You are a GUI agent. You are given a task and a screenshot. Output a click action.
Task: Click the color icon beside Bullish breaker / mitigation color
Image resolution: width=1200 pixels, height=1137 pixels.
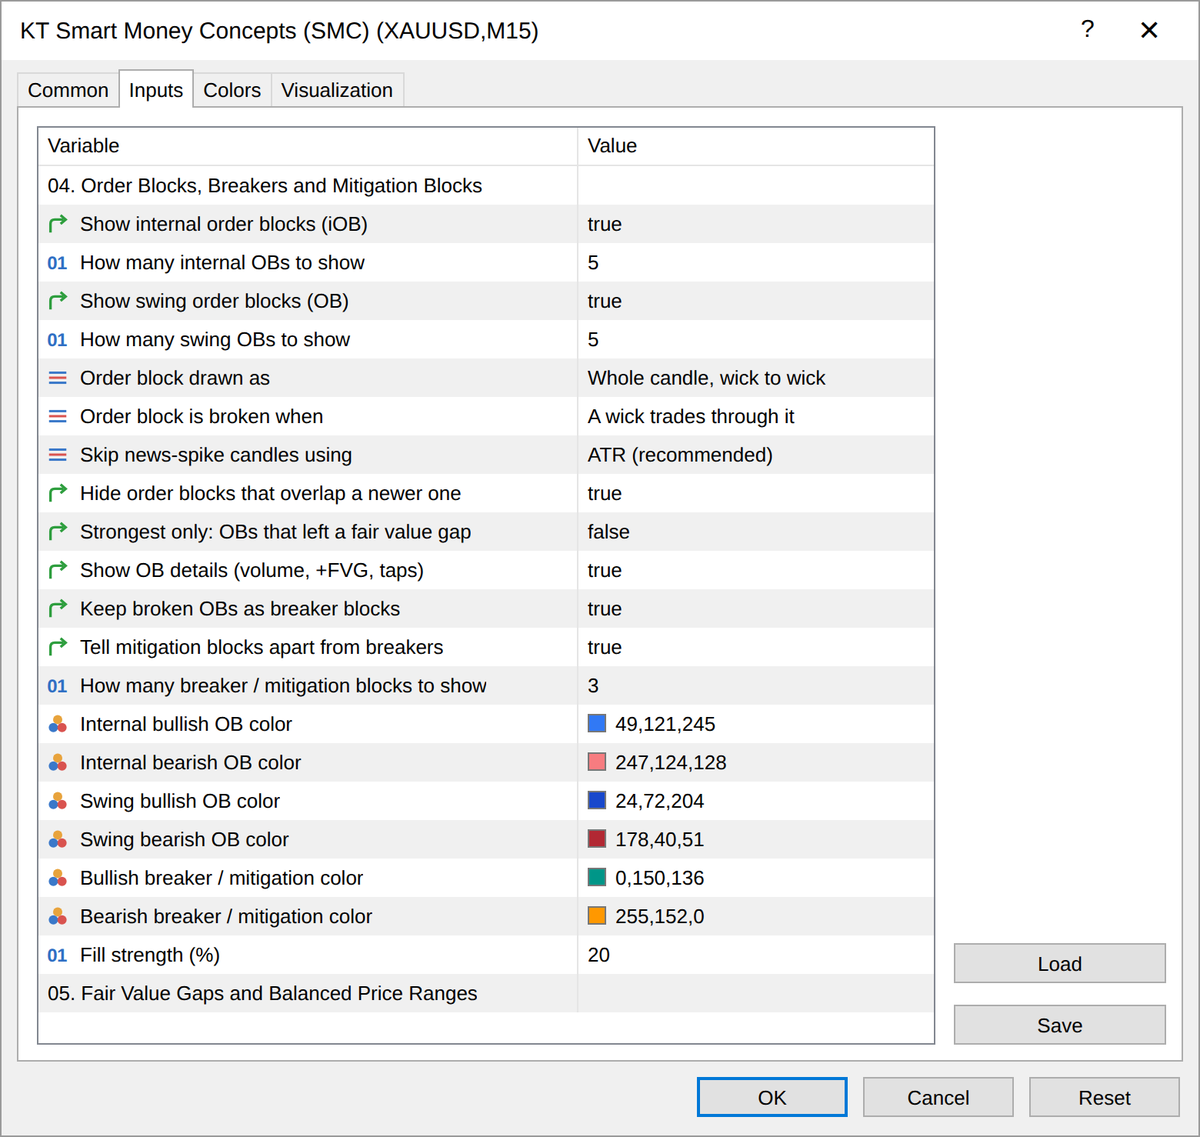58,878
